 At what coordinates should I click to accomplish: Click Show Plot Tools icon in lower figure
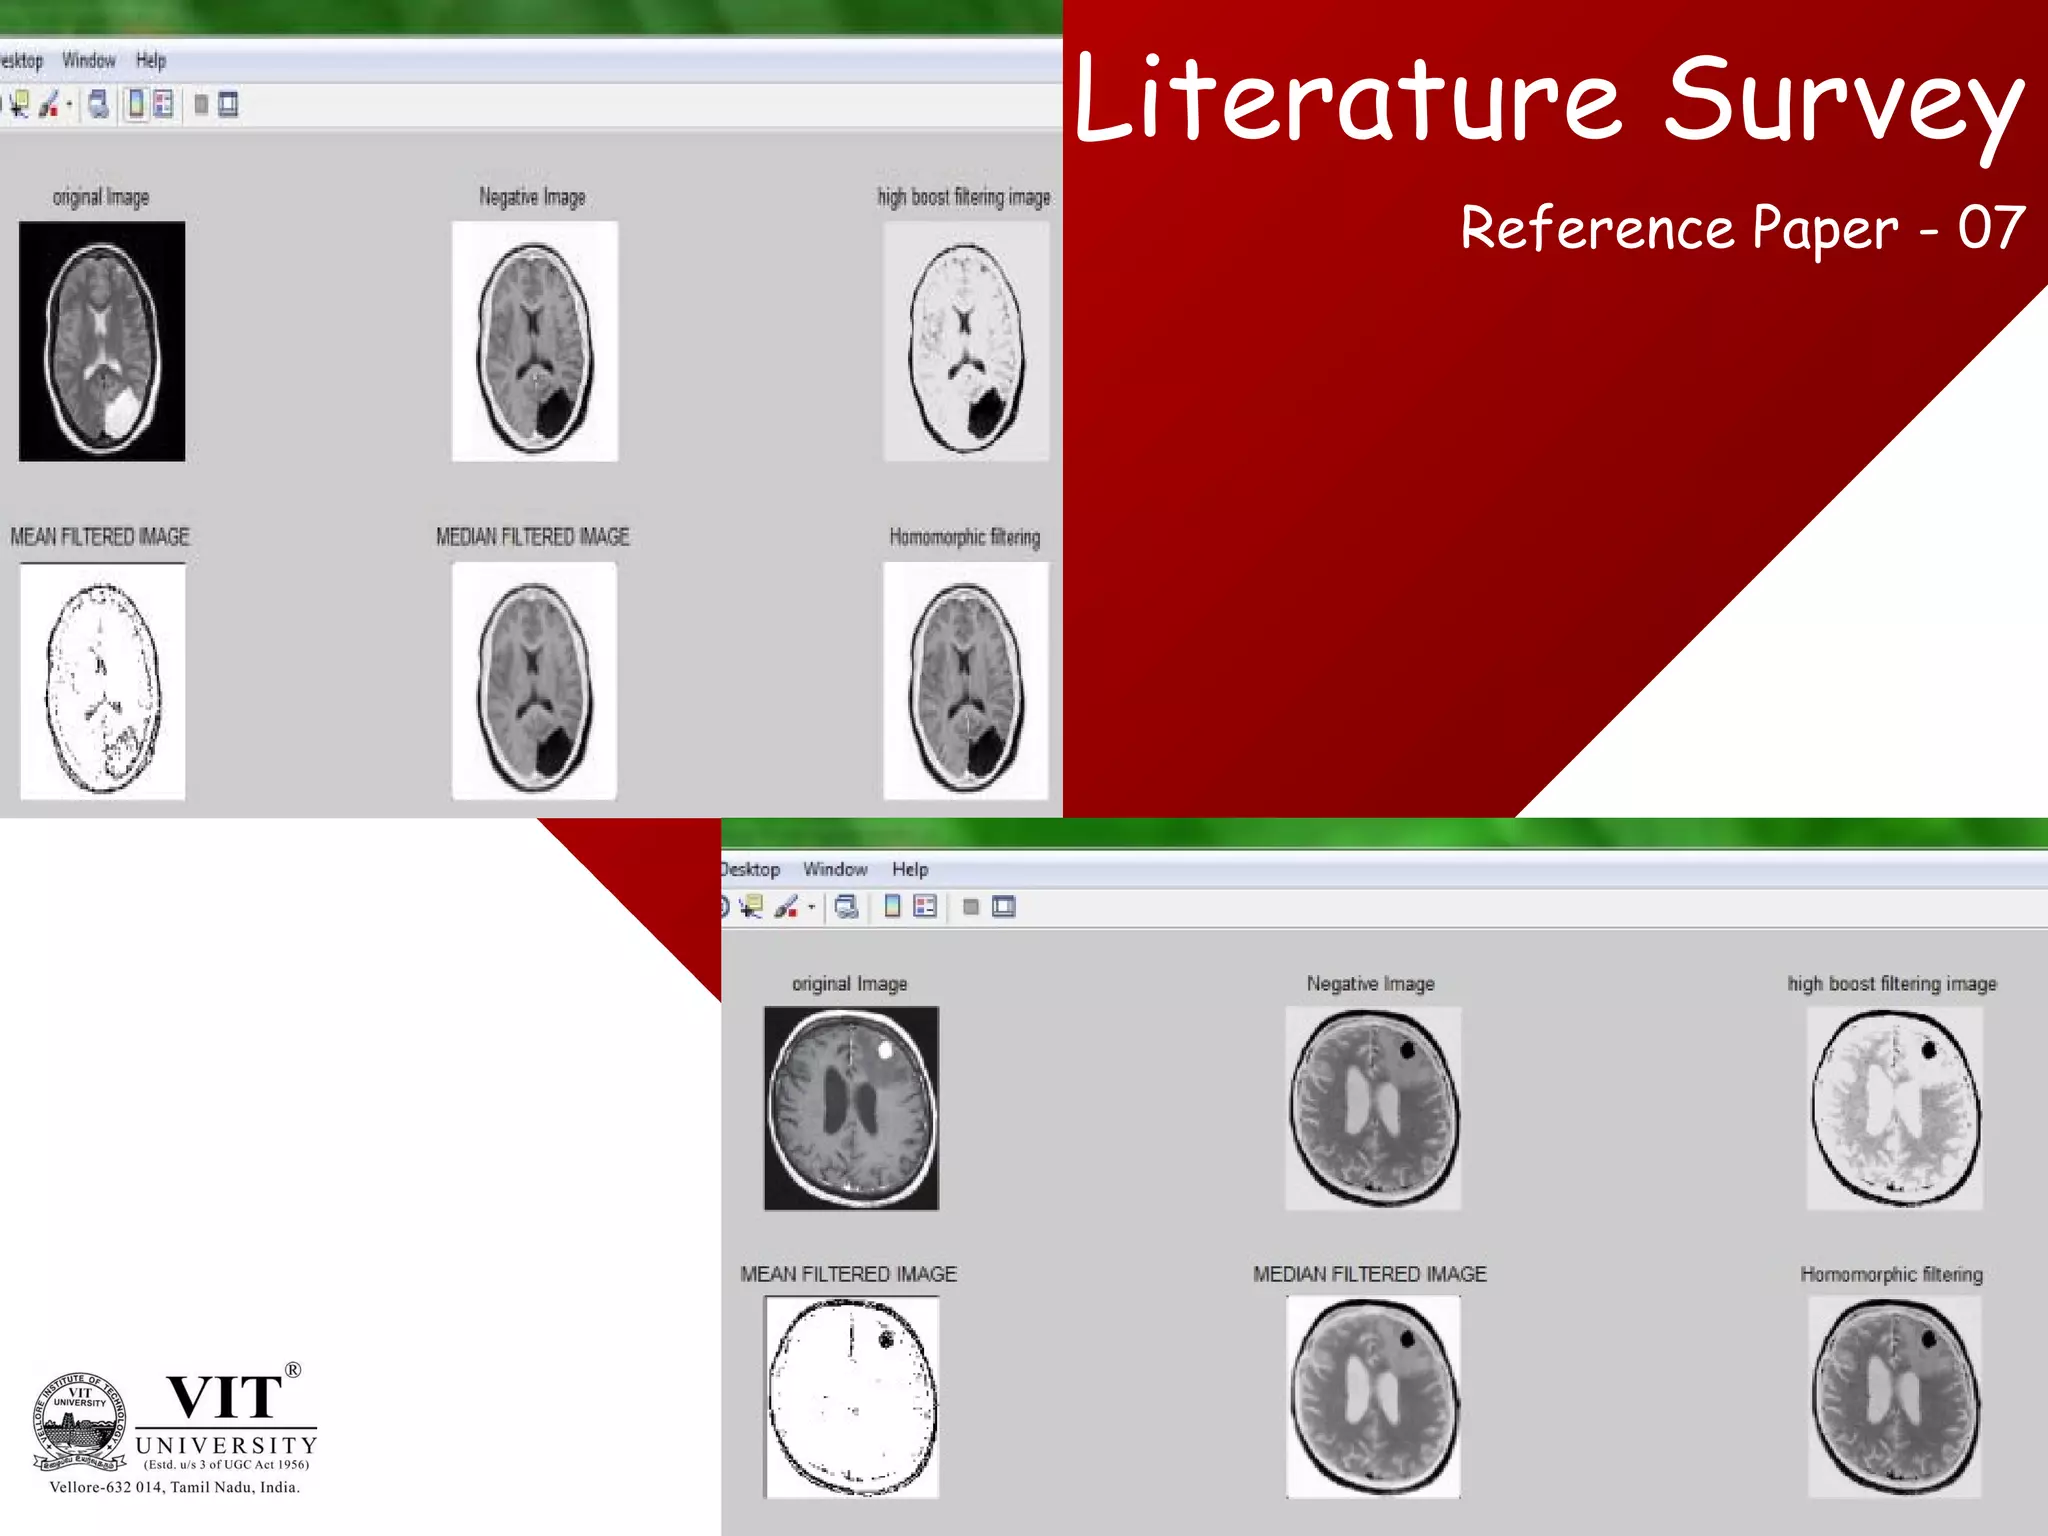pyautogui.click(x=1003, y=906)
